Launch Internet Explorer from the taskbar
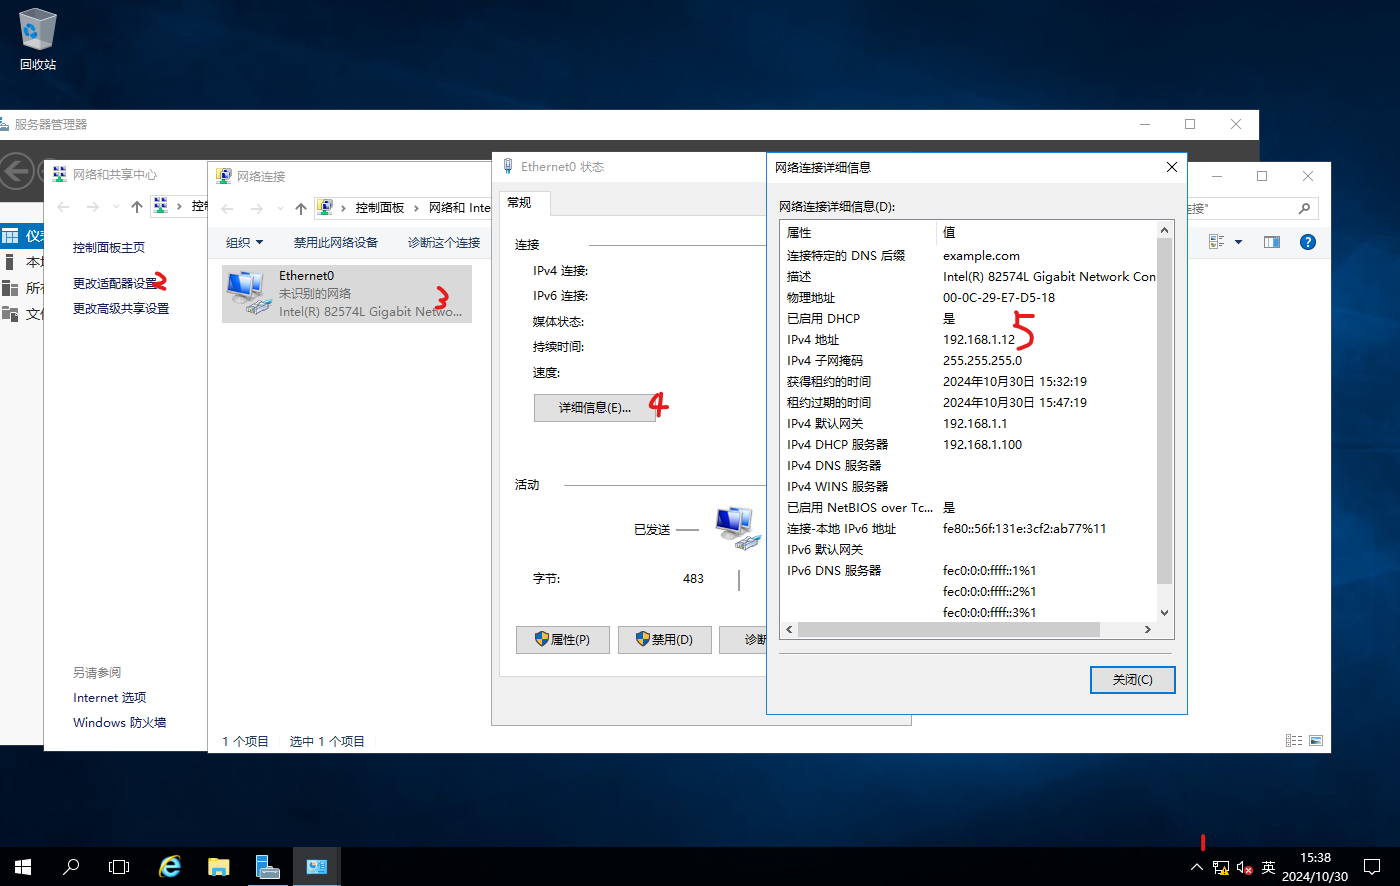This screenshot has height=886, width=1400. 169,866
